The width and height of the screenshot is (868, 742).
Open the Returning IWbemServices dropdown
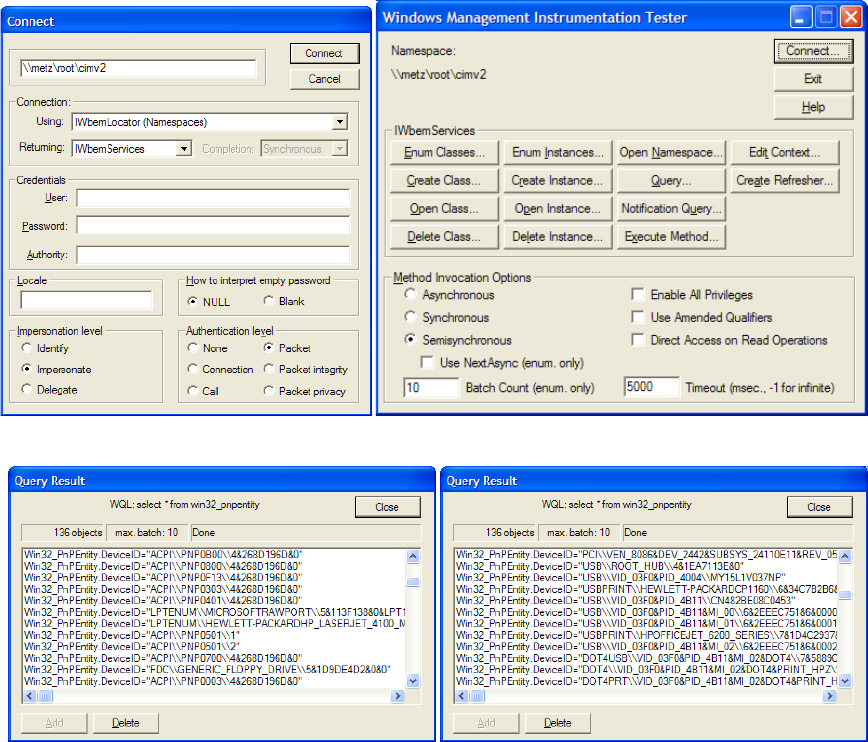183,149
